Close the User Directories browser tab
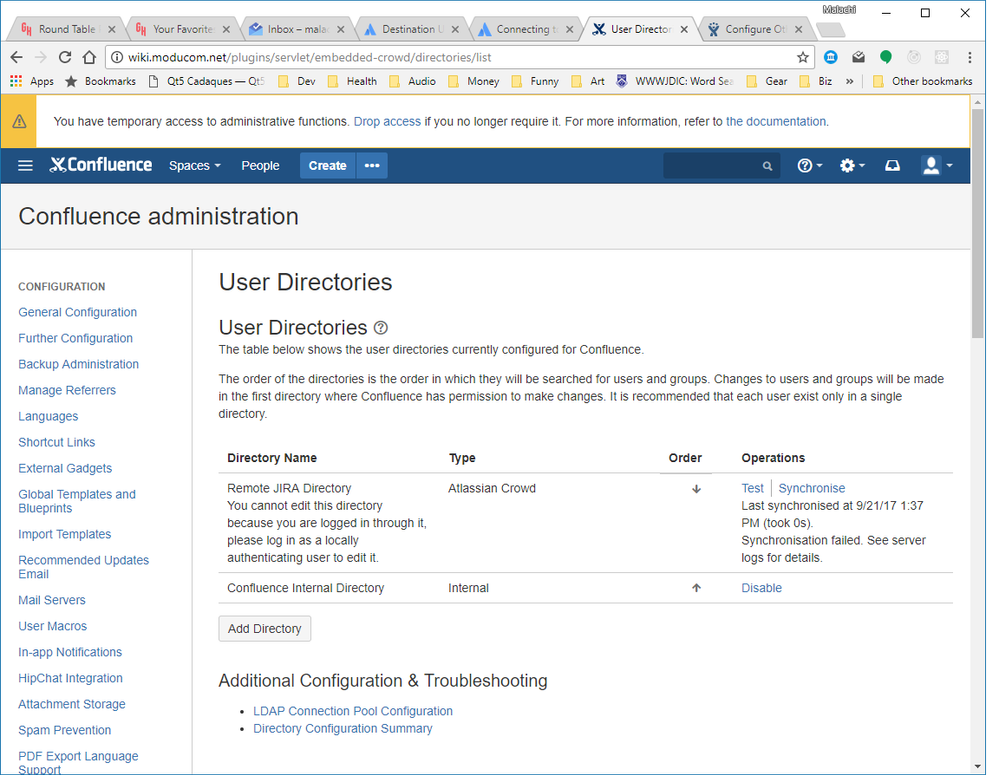Viewport: 999px width, 775px height. 684,29
